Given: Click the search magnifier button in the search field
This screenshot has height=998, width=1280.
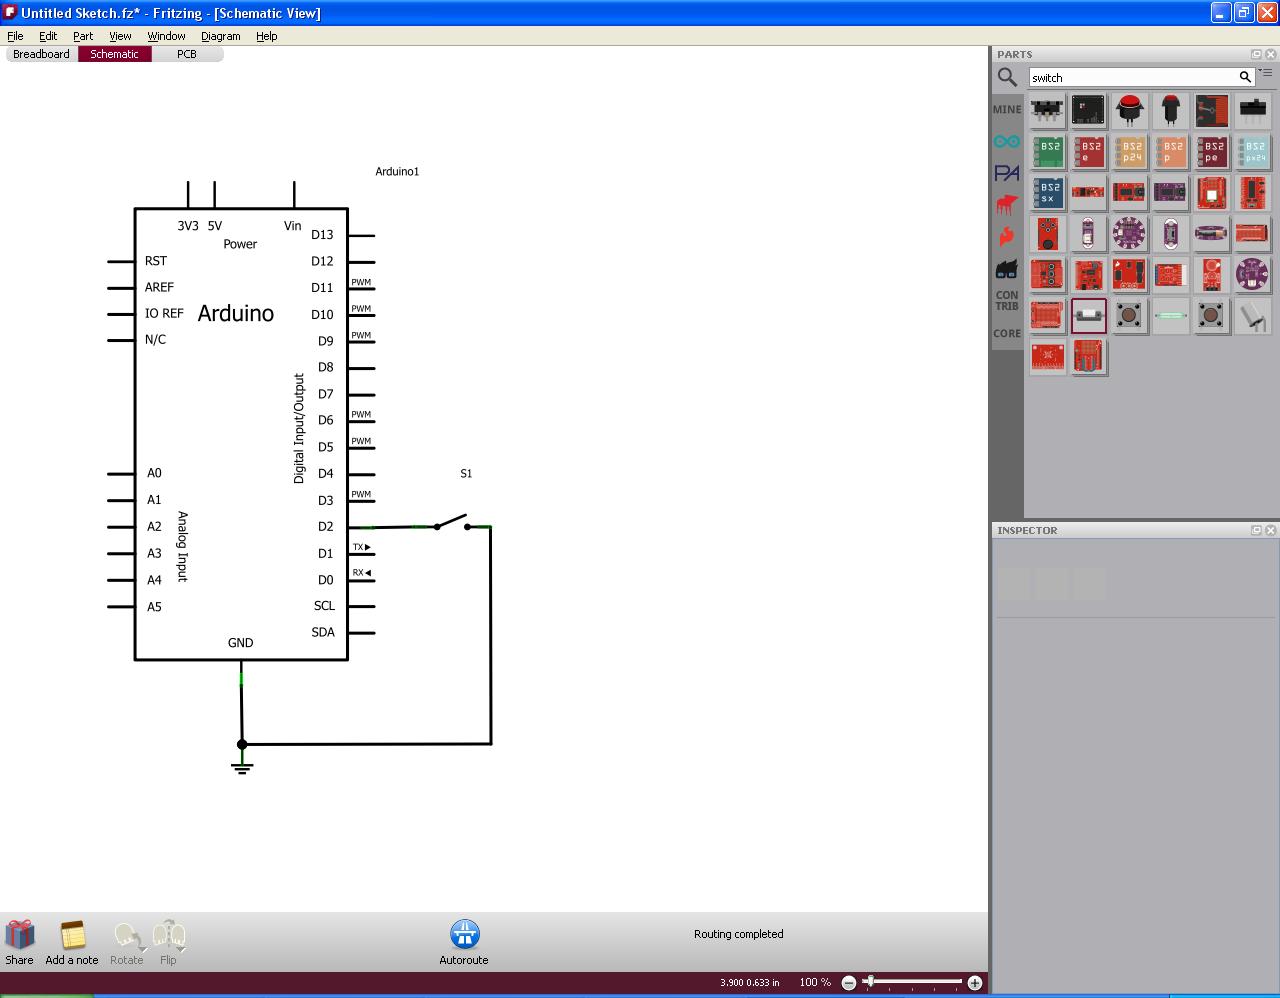Looking at the screenshot, I should click(x=1245, y=77).
